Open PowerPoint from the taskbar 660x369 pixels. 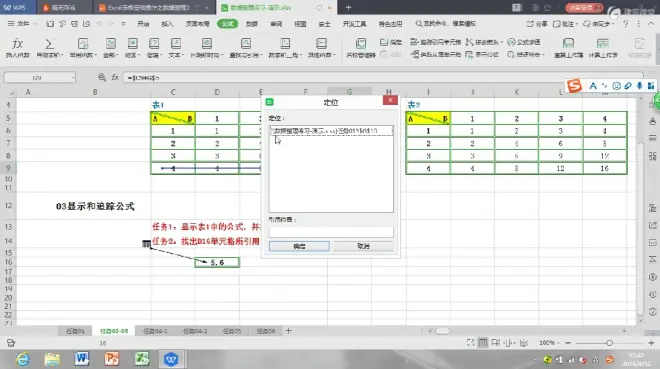[112, 359]
